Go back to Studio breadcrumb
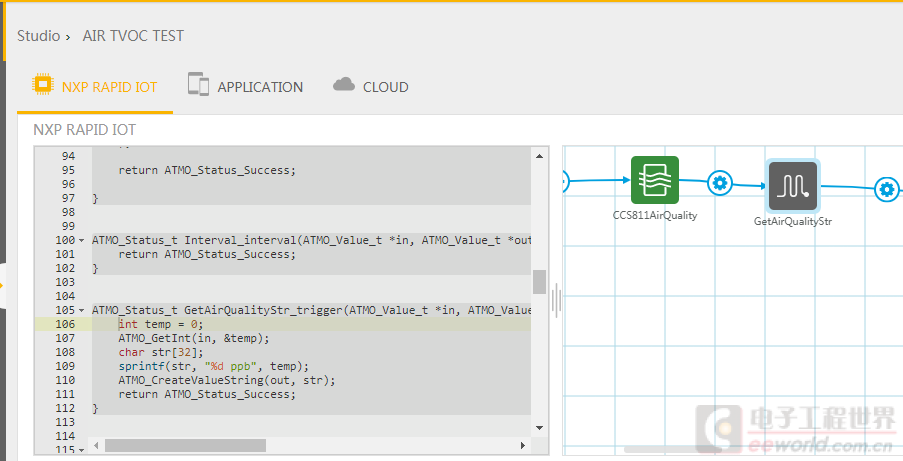This screenshot has height=461, width=903. [39, 36]
